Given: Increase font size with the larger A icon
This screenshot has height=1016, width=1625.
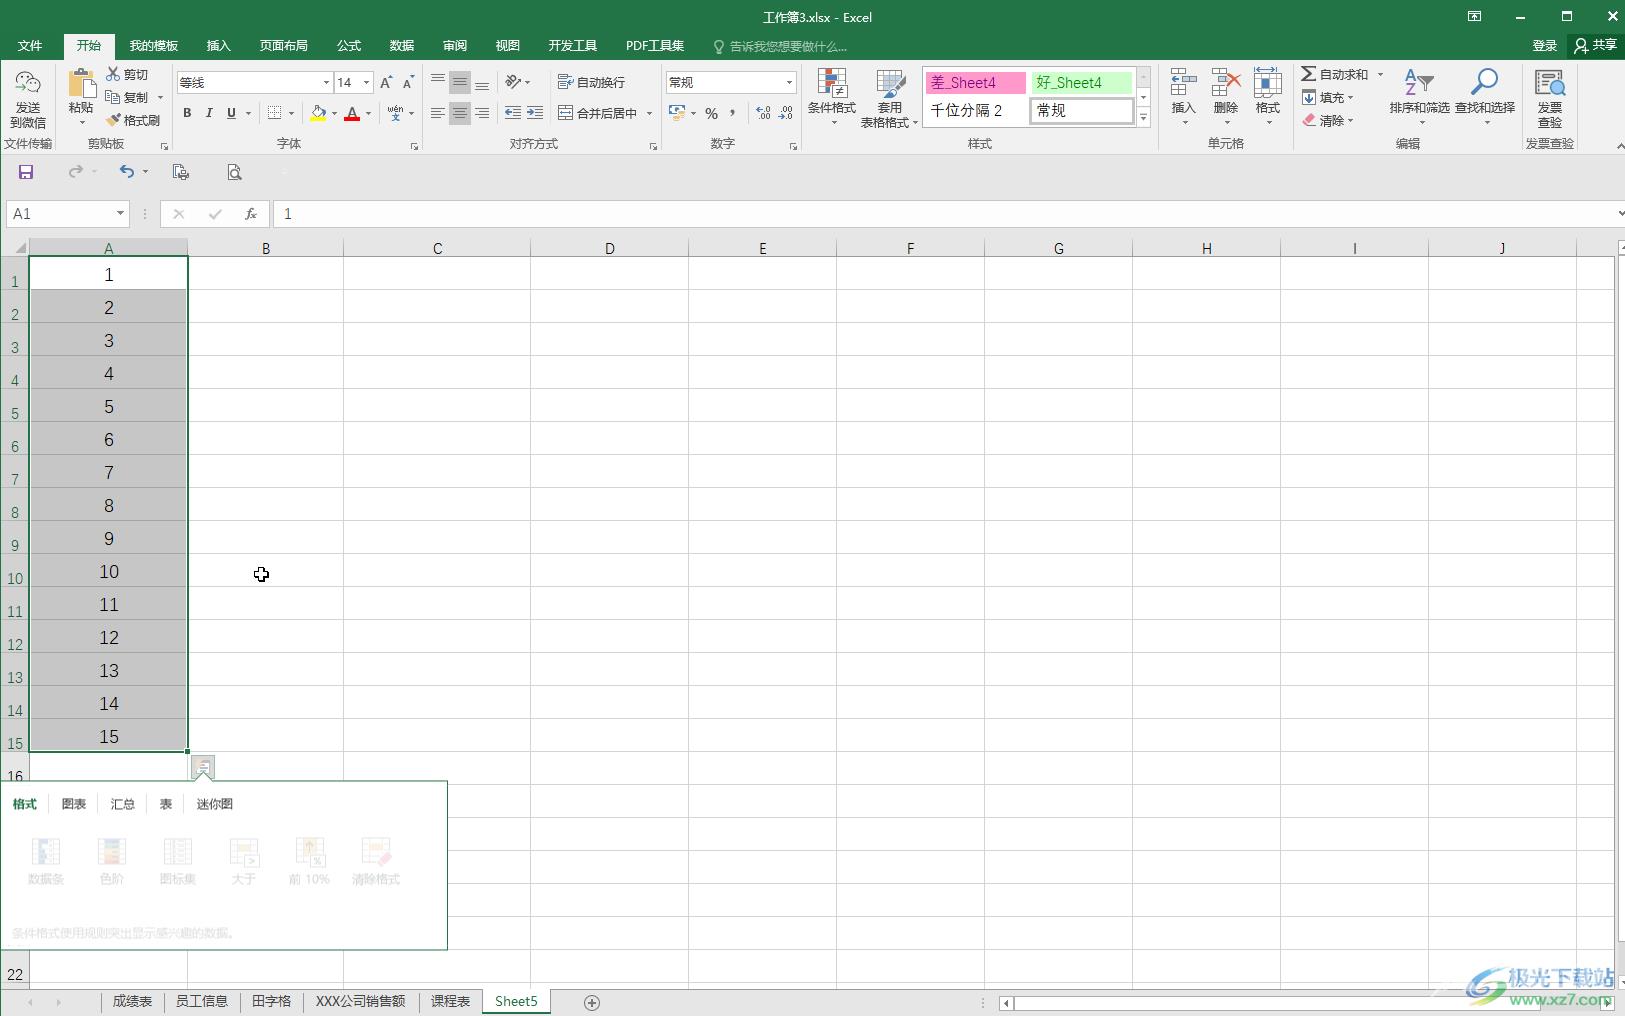Looking at the screenshot, I should [x=386, y=82].
